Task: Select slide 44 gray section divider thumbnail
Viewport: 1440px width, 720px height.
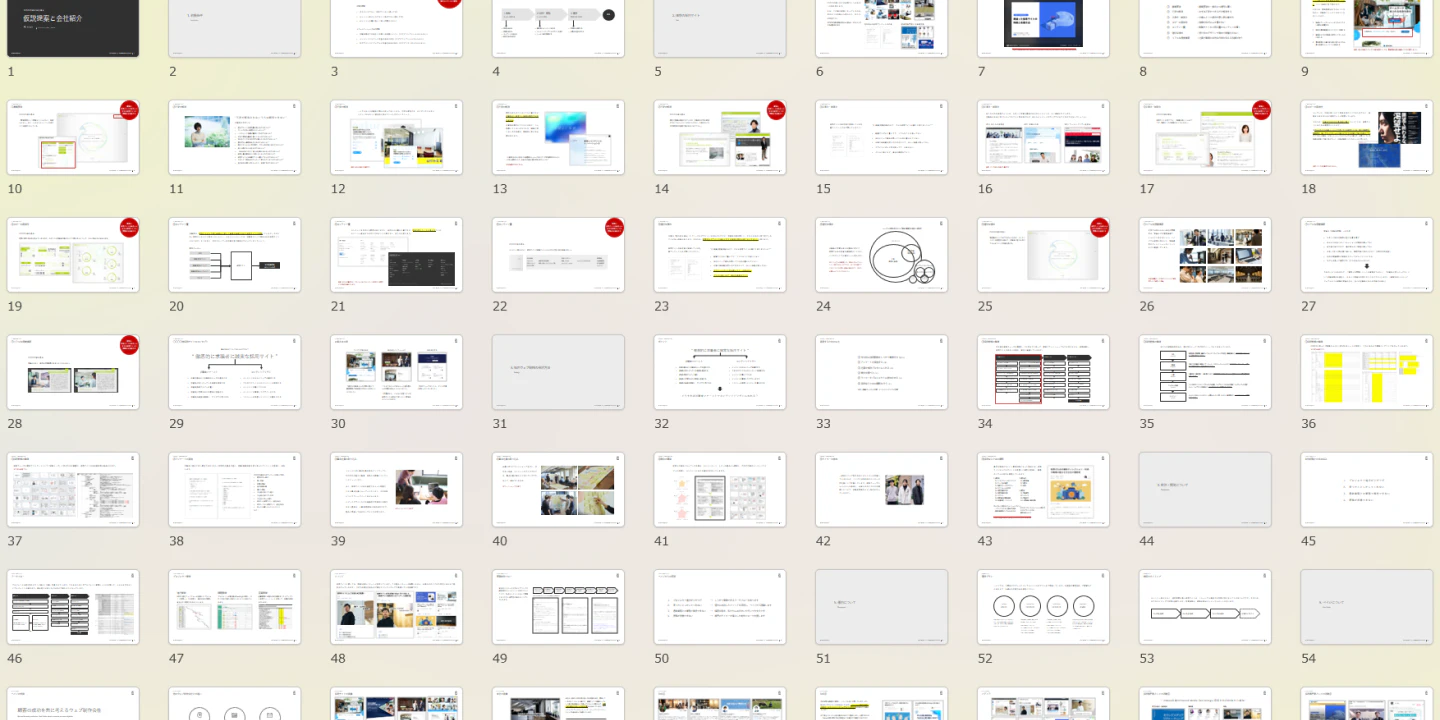Action: (x=1205, y=490)
